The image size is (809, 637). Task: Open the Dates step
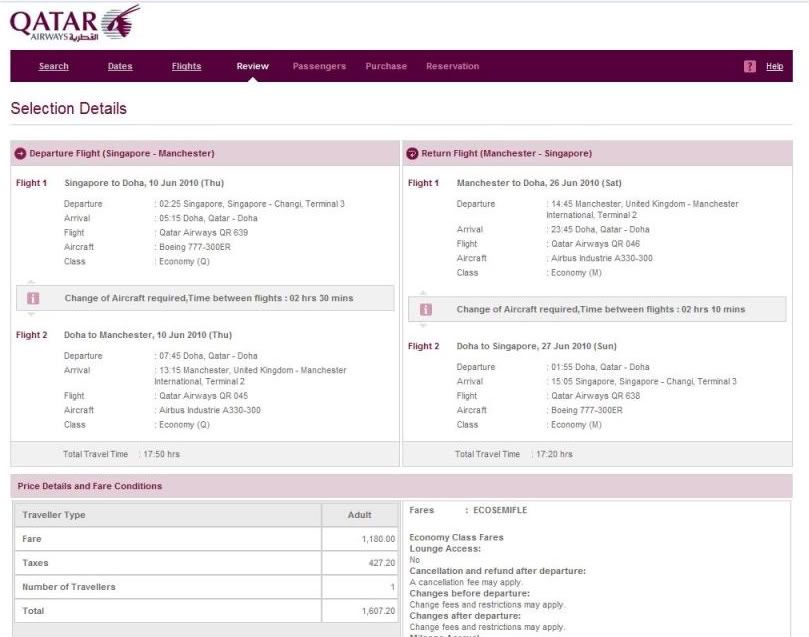click(120, 66)
